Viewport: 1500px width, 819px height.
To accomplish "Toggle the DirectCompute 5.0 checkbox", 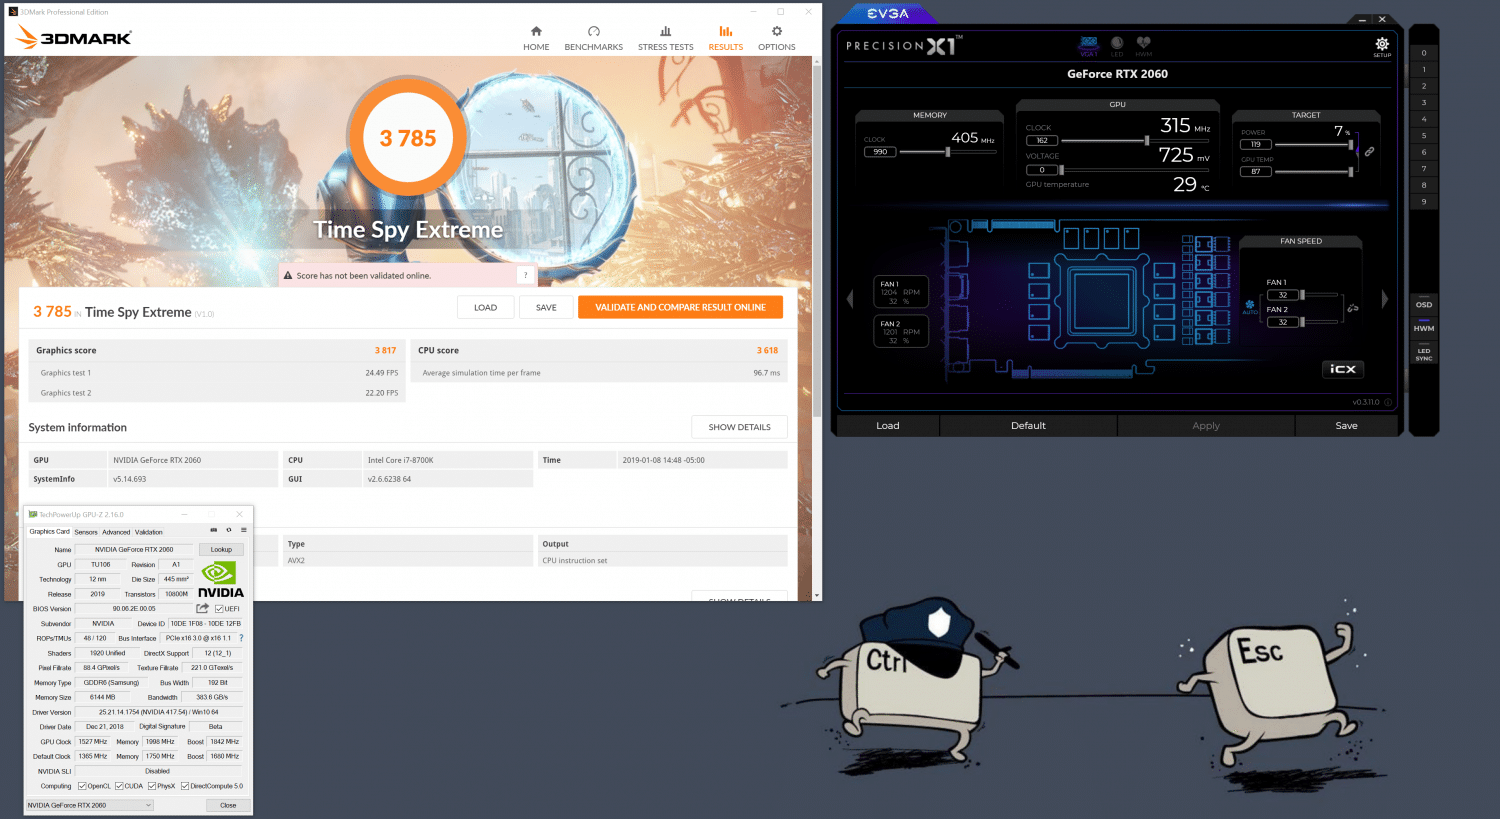I will pos(185,786).
